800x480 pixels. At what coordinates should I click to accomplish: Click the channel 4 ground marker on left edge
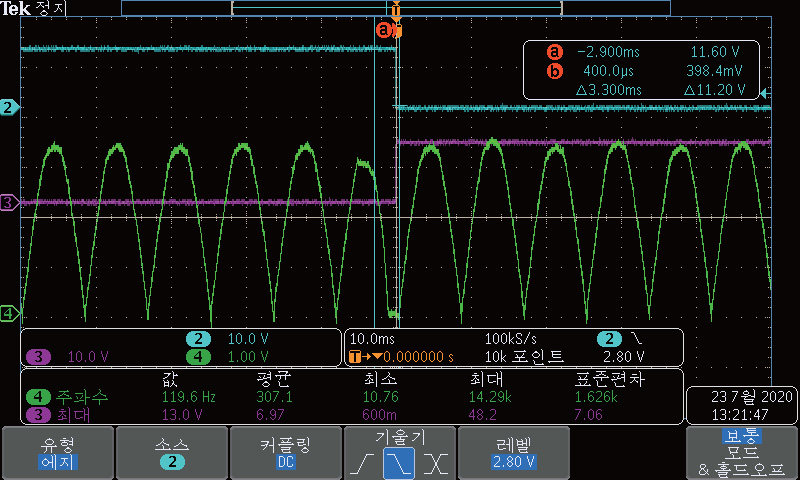coord(9,314)
